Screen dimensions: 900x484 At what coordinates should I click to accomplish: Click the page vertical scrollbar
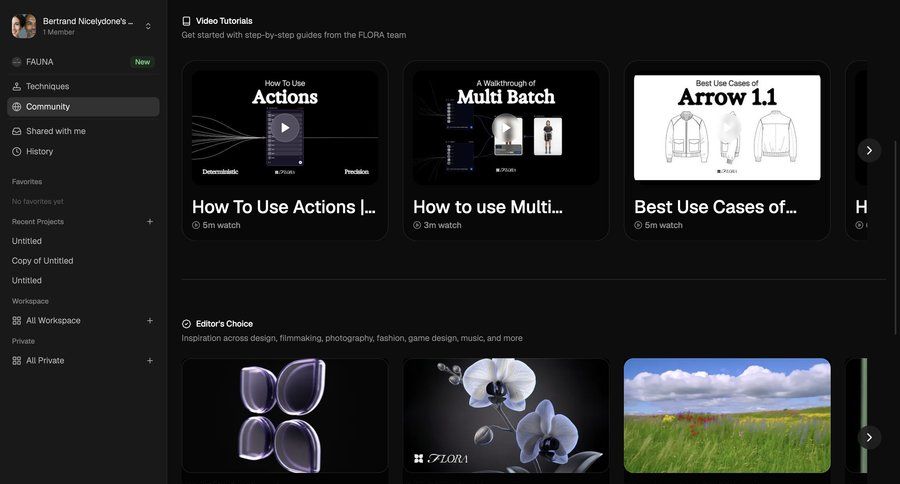coord(895,237)
